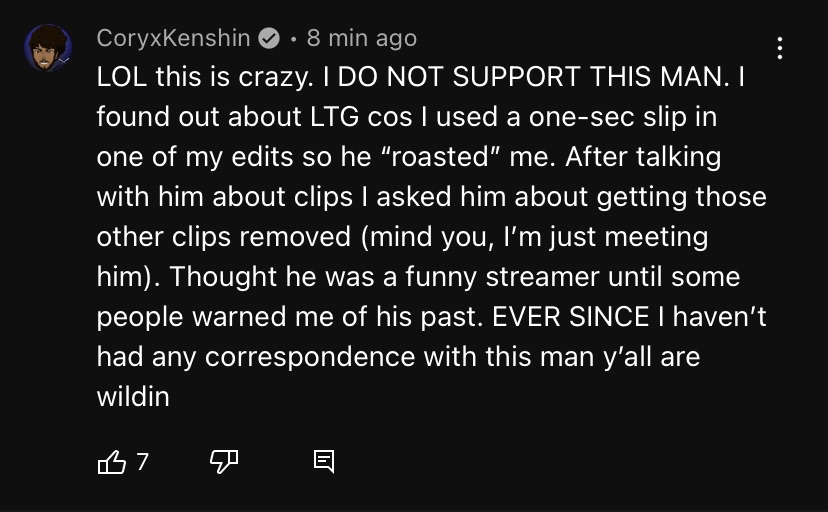Click the verified checkmark badge beside CoryxKenshin
828x512 pixels.
pos(269,38)
